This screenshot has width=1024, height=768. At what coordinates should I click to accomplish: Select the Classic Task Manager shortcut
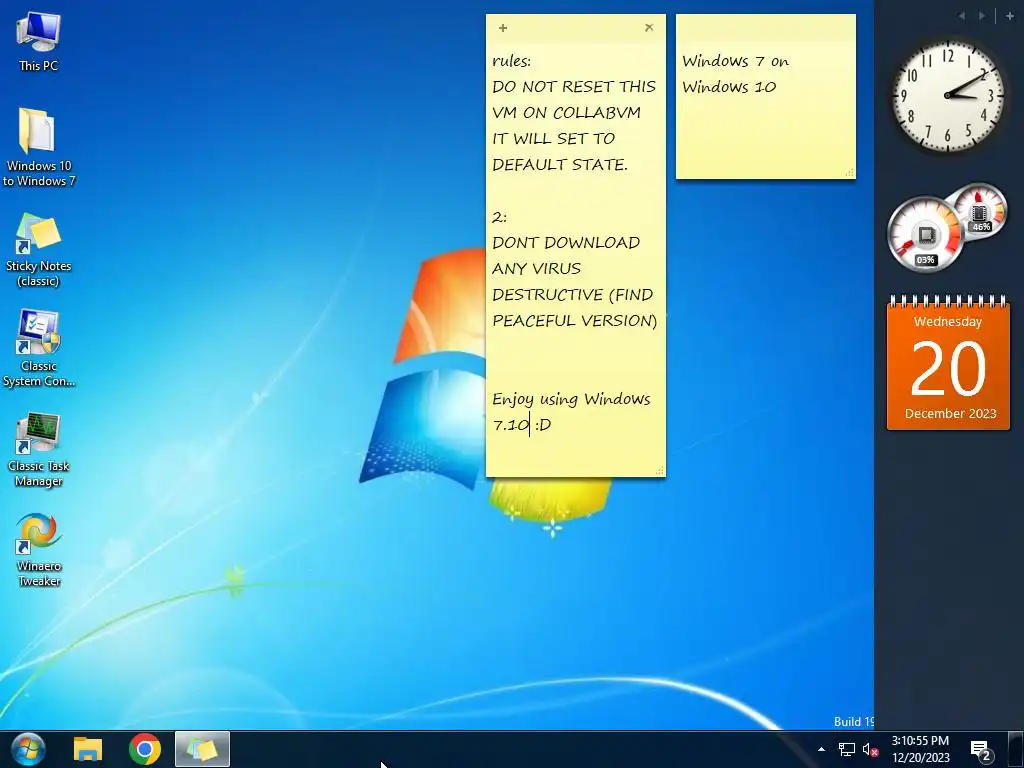pyautogui.click(x=38, y=449)
